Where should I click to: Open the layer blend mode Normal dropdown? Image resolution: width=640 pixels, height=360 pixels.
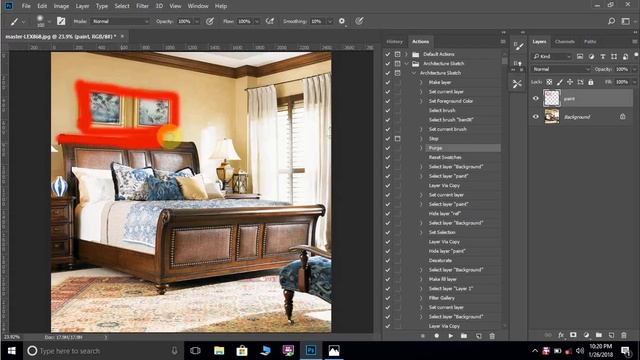click(561, 69)
